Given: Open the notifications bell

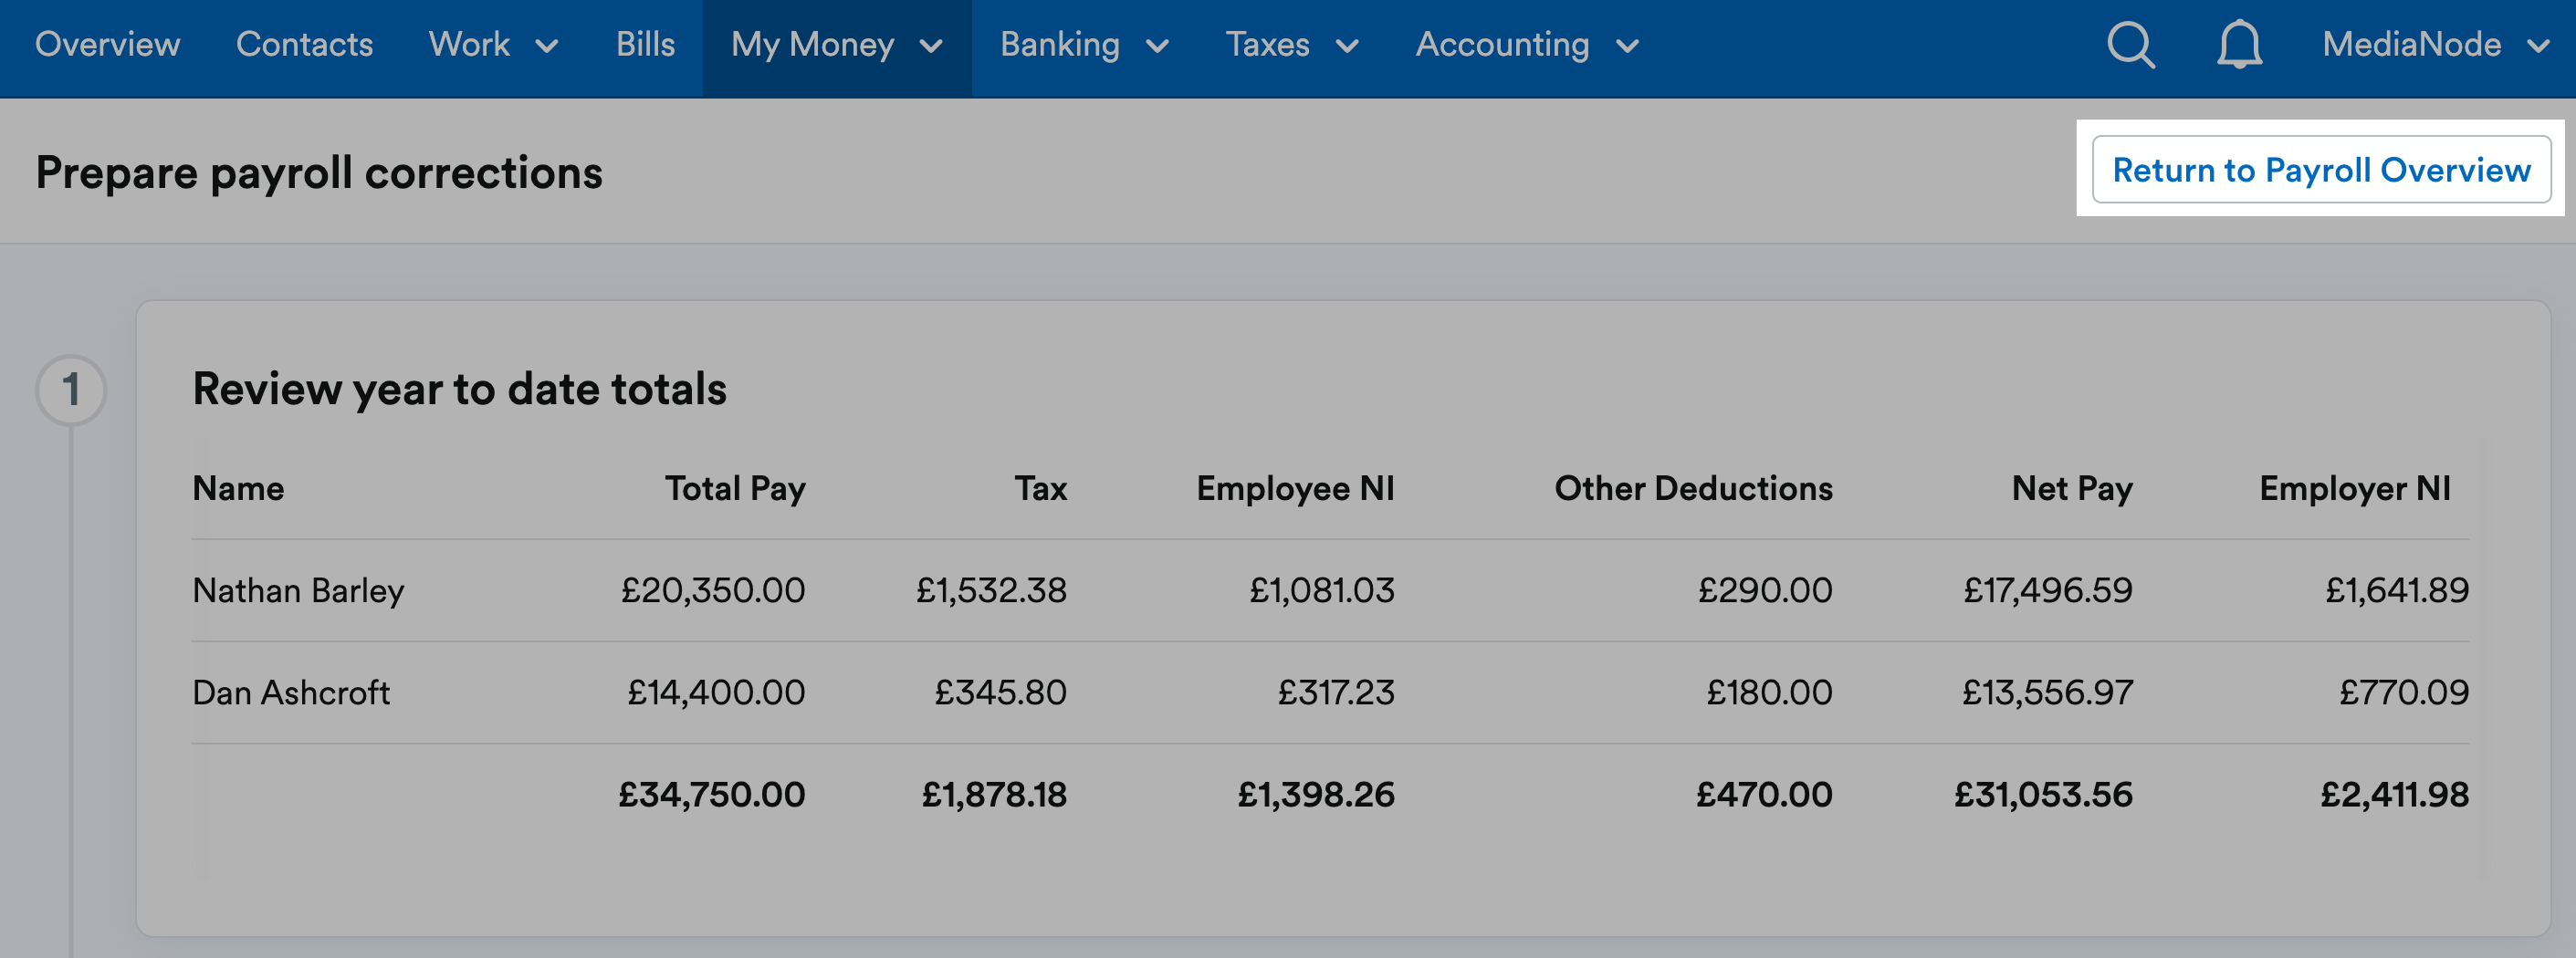Looking at the screenshot, I should pyautogui.click(x=2239, y=45).
